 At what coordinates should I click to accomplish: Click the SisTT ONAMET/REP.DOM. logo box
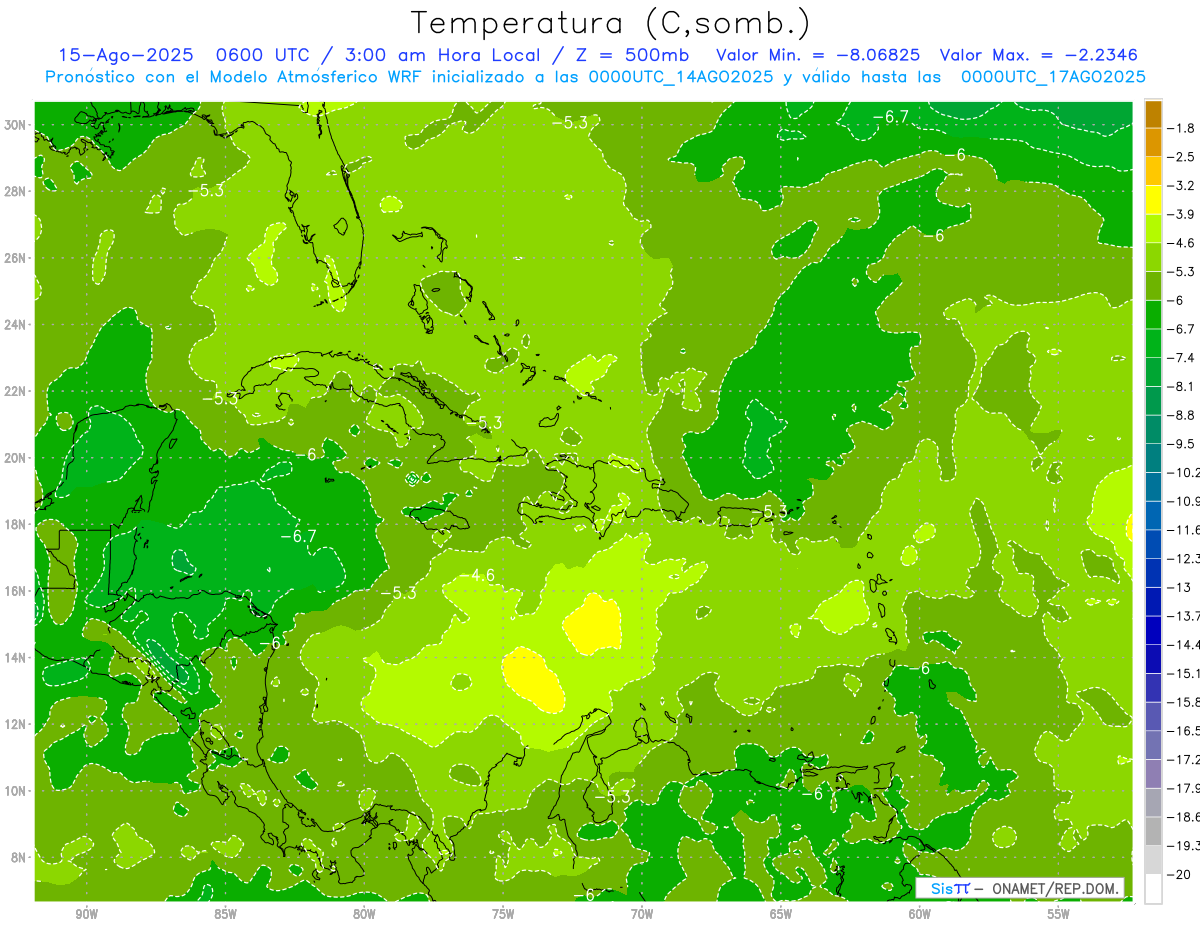pos(1019,888)
